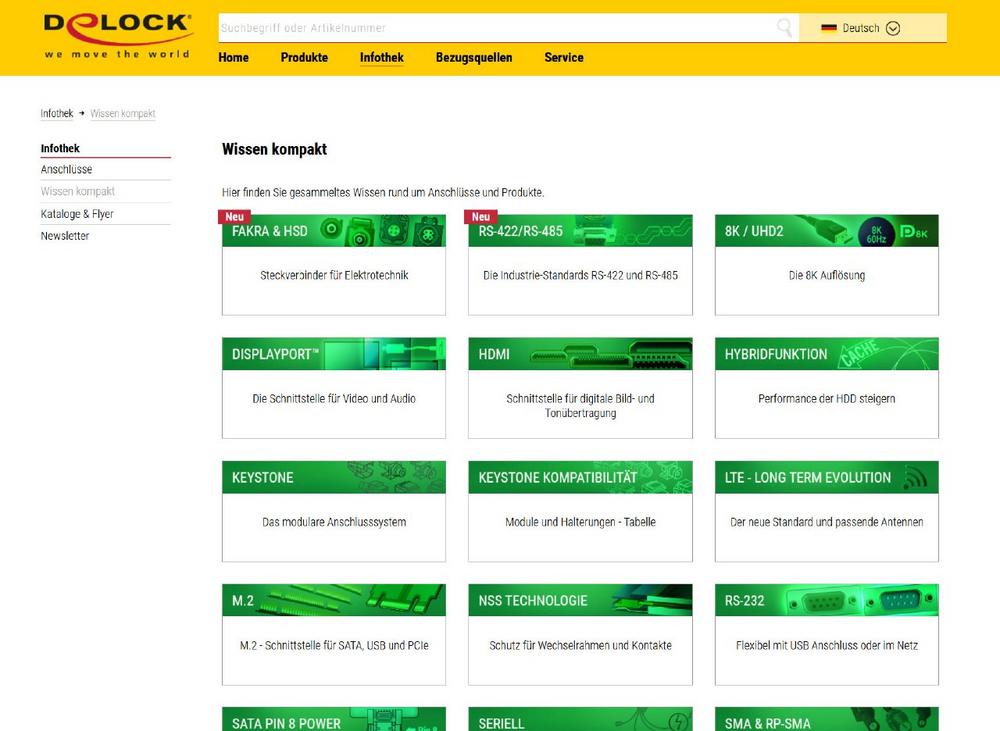Click the magnifier search icon
The width and height of the screenshot is (1000, 731).
tap(785, 28)
